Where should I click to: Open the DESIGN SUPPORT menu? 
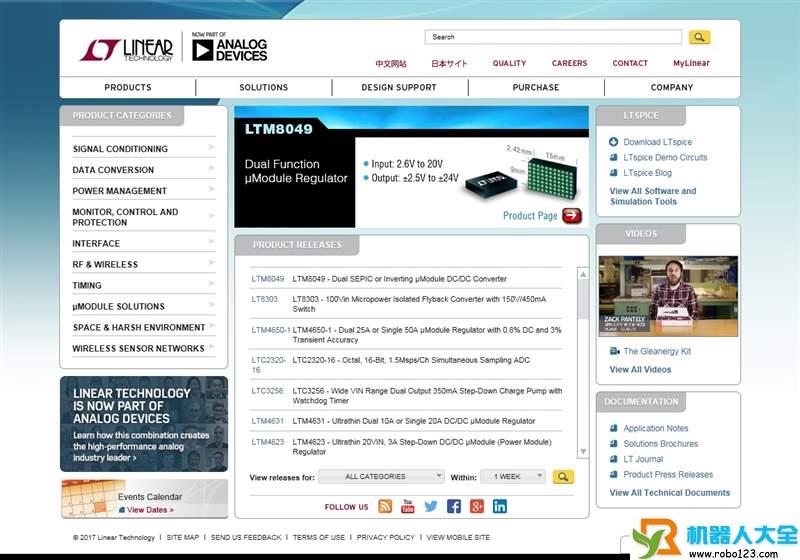pyautogui.click(x=399, y=87)
